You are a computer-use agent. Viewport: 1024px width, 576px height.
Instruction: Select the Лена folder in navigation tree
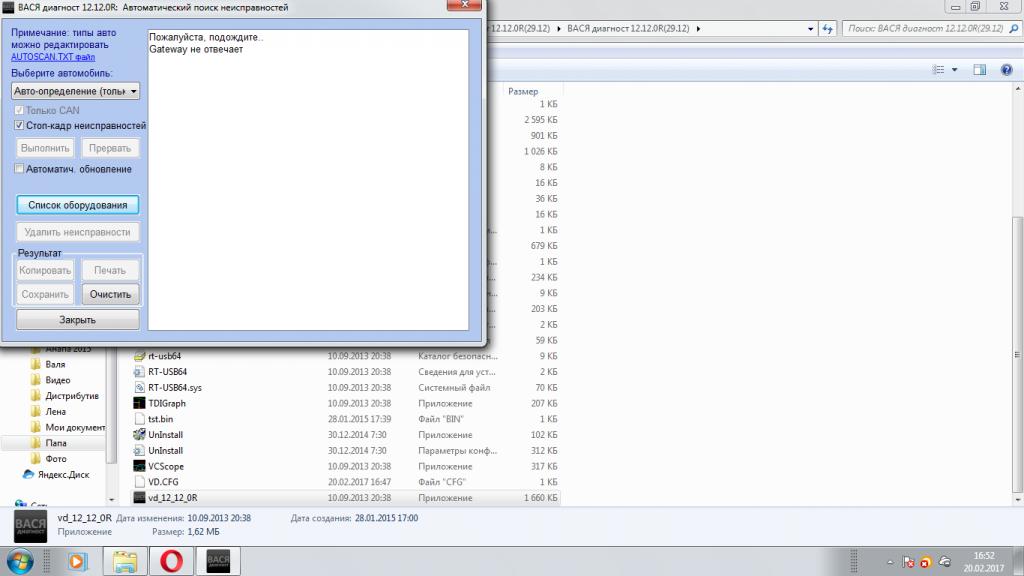[x=56, y=411]
